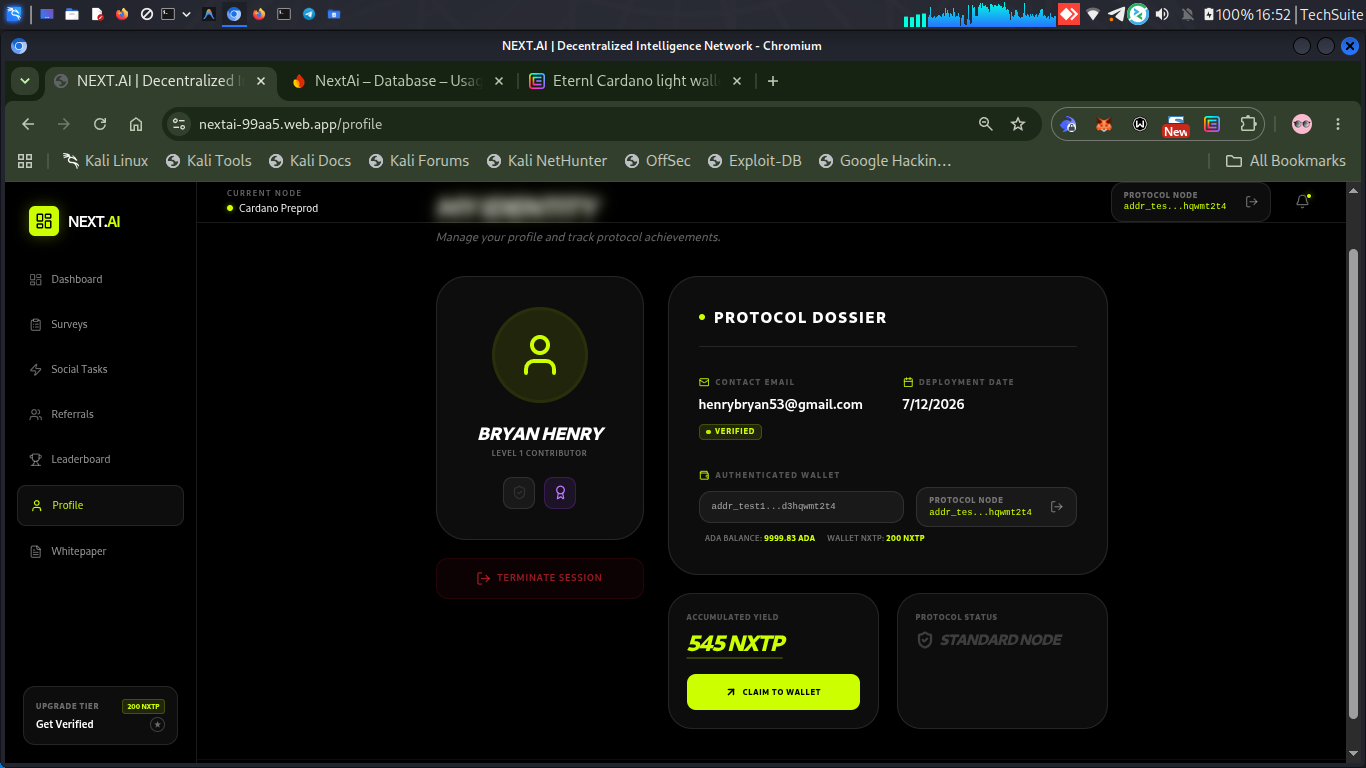
Task: Expand the terminal dropdown arrow in the taskbar
Action: [186, 14]
